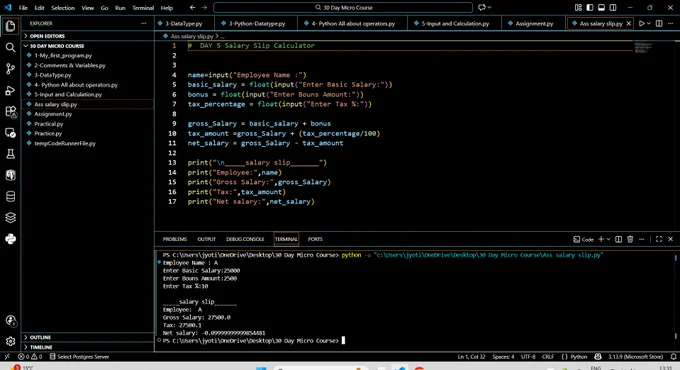The height and width of the screenshot is (370, 680).
Task: Create a new terminal with plus
Action: (x=601, y=239)
